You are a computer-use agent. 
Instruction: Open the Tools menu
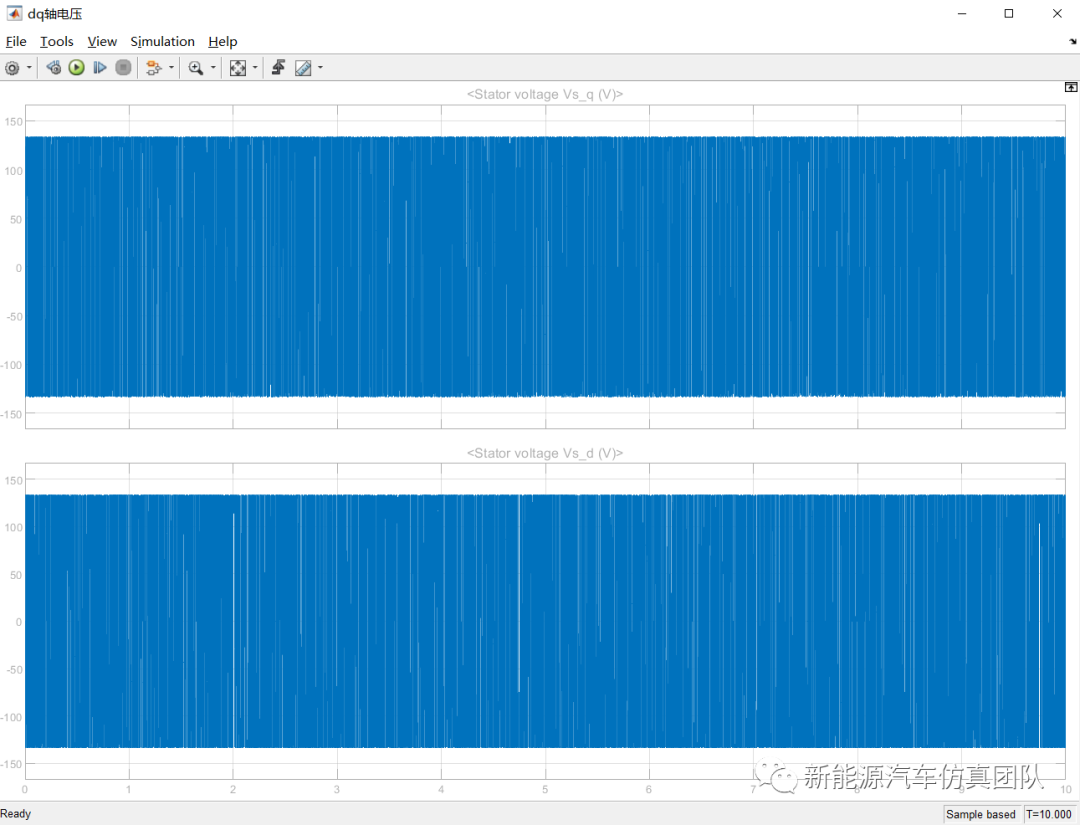pos(56,41)
